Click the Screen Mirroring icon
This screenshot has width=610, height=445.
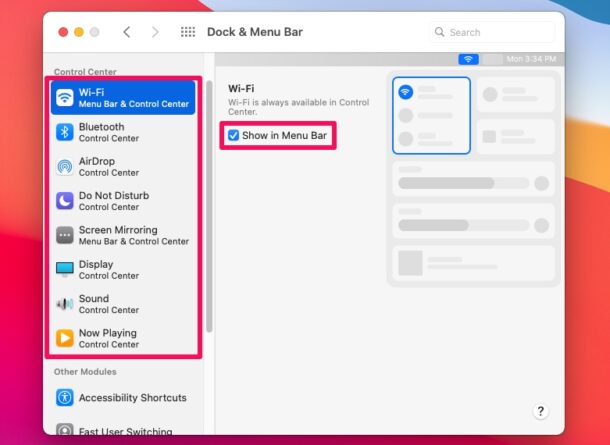coord(65,235)
